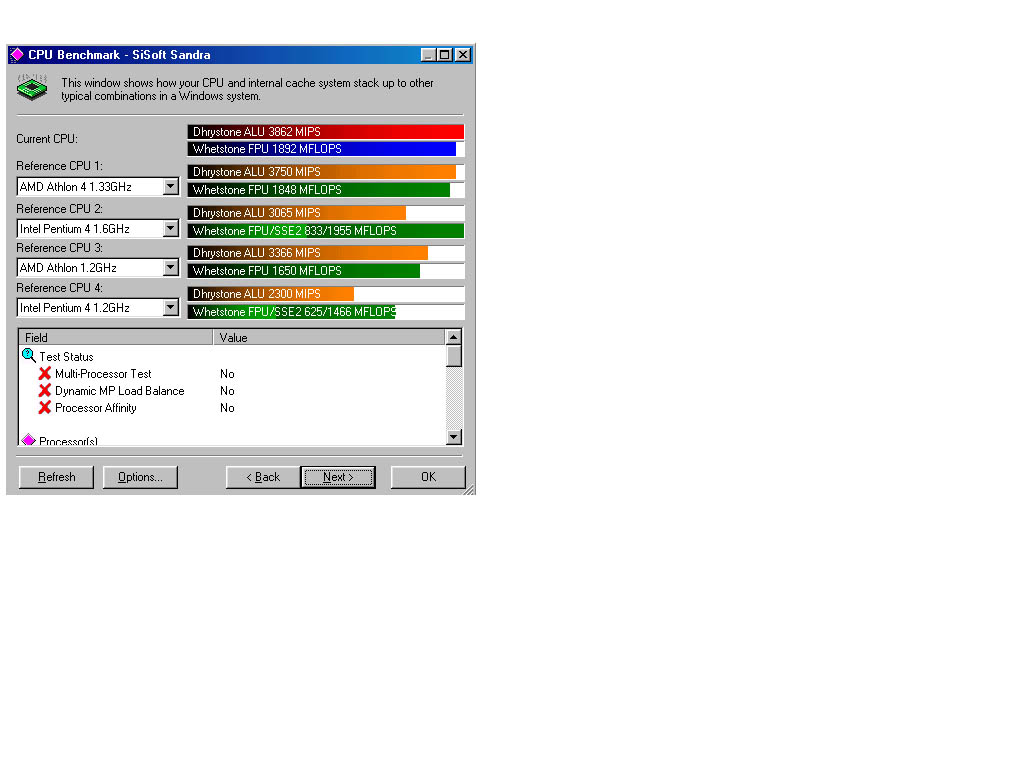Confirm with the OK button

coord(428,477)
